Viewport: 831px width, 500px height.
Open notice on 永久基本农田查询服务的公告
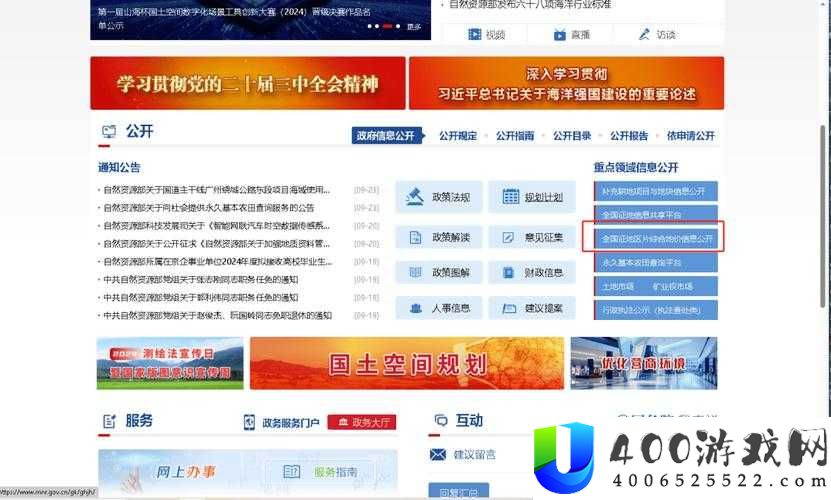click(x=209, y=207)
